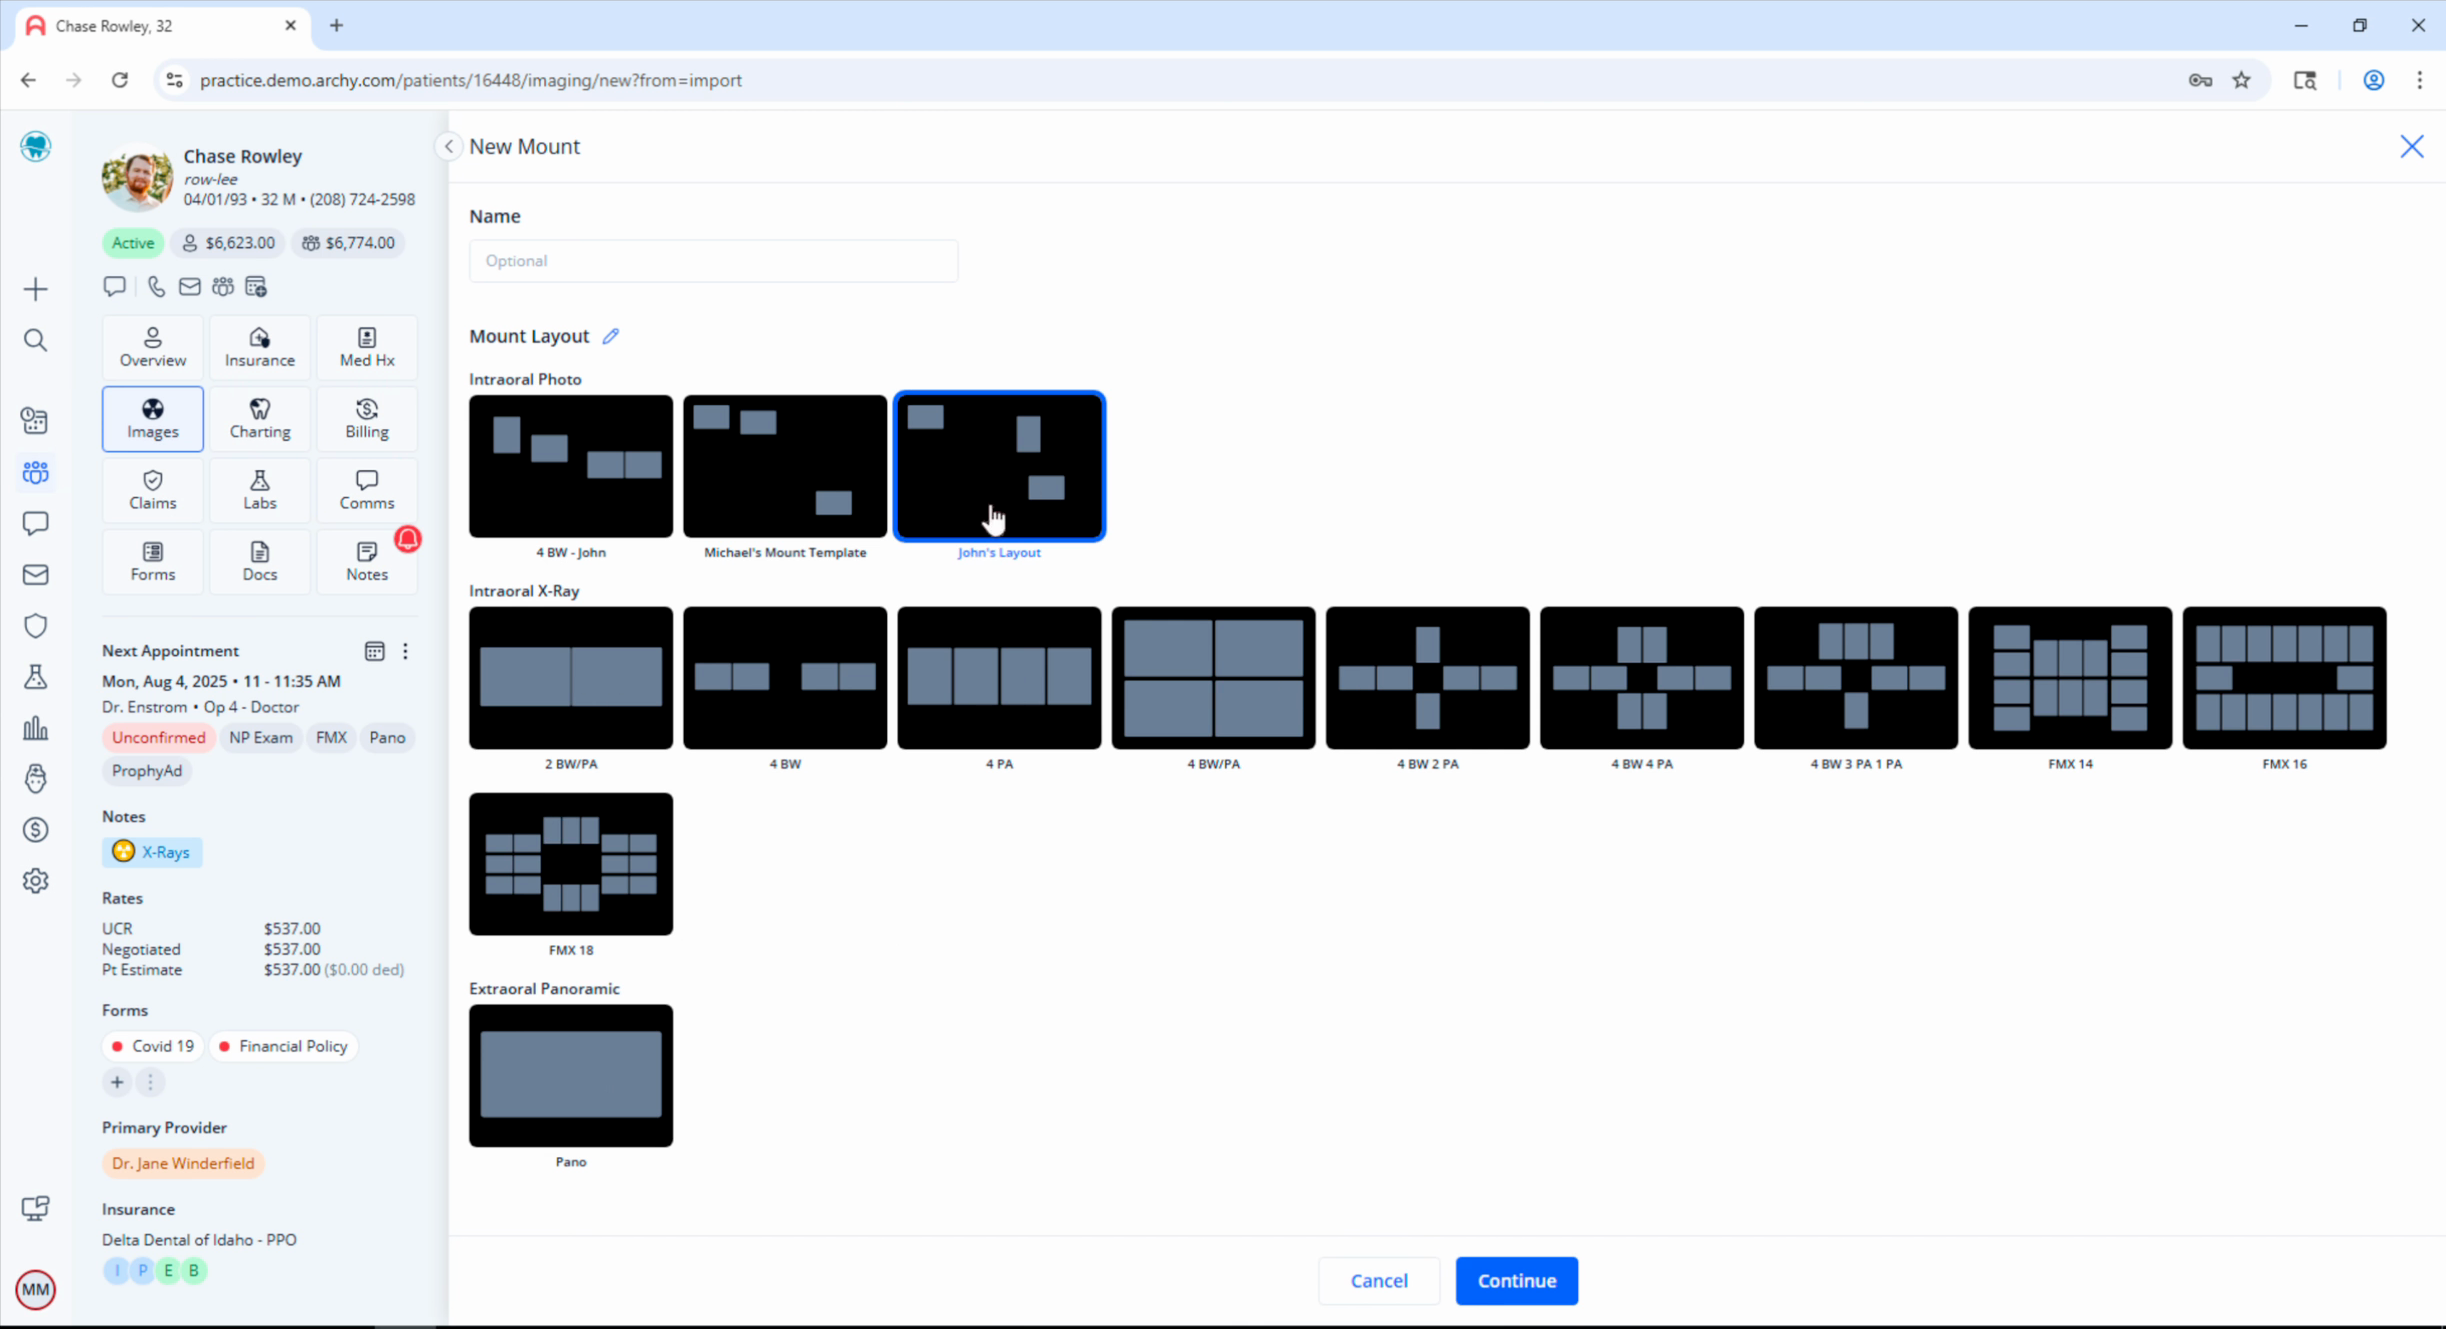
Task: Edit mount layout with the pencil icon
Action: (x=611, y=336)
